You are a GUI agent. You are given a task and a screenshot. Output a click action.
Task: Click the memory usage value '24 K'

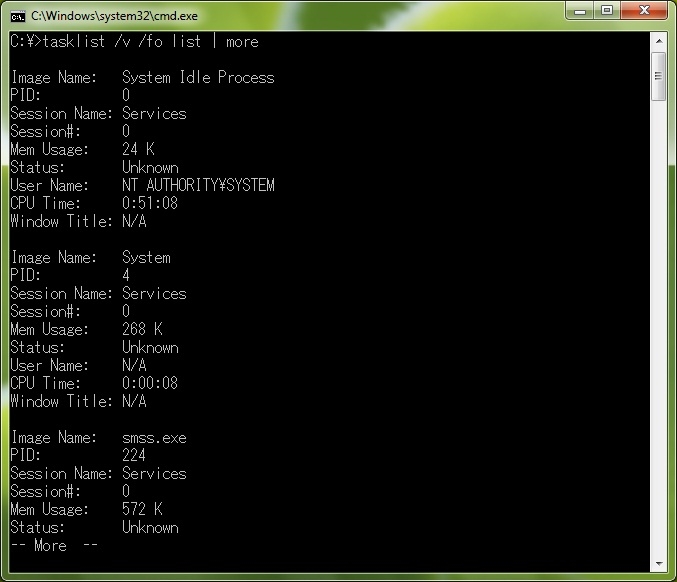point(138,149)
